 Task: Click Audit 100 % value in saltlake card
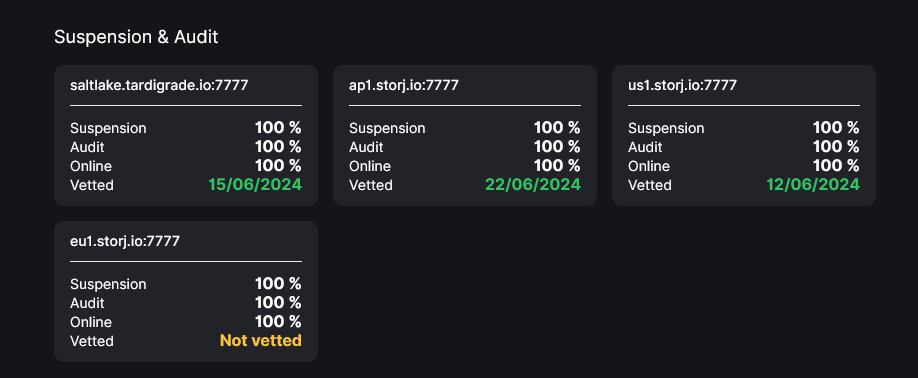pos(278,147)
